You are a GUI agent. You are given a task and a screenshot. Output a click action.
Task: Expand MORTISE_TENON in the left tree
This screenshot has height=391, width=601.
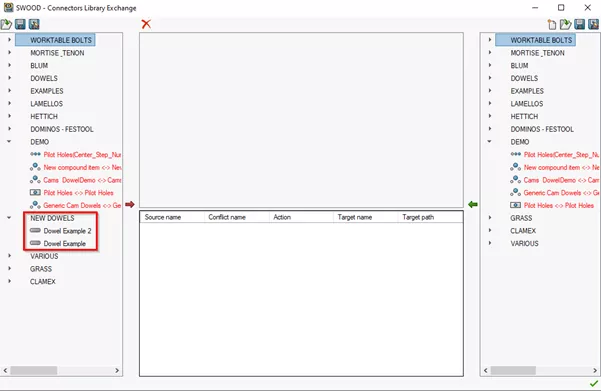[x=9, y=53]
